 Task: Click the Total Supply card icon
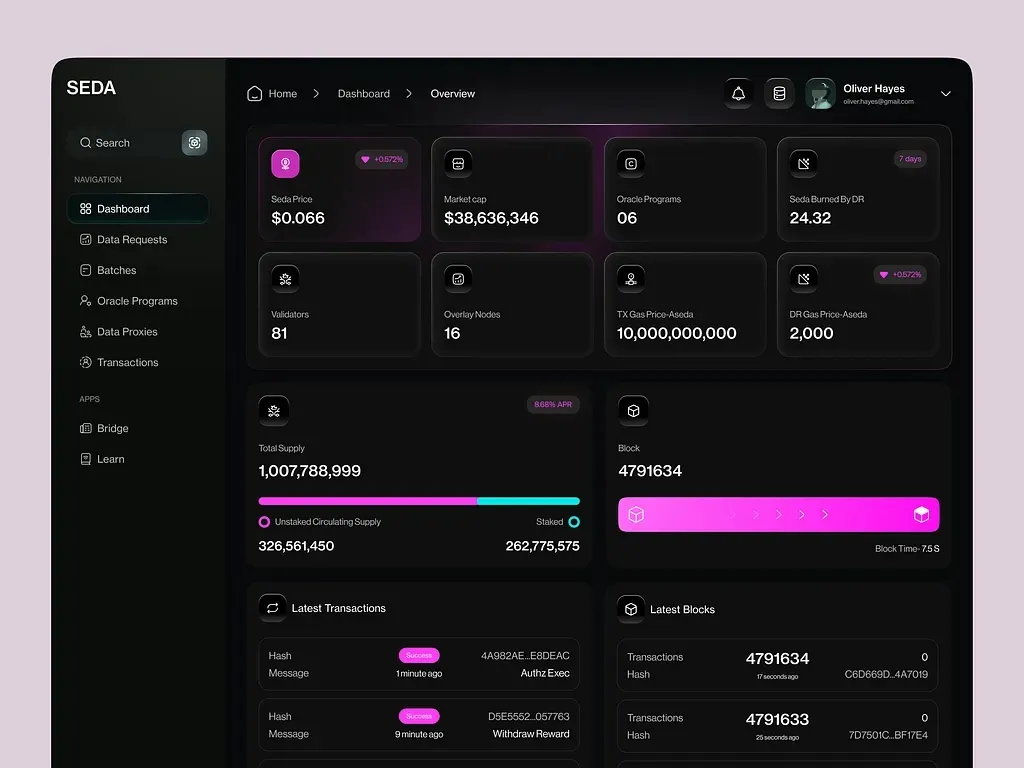point(274,410)
